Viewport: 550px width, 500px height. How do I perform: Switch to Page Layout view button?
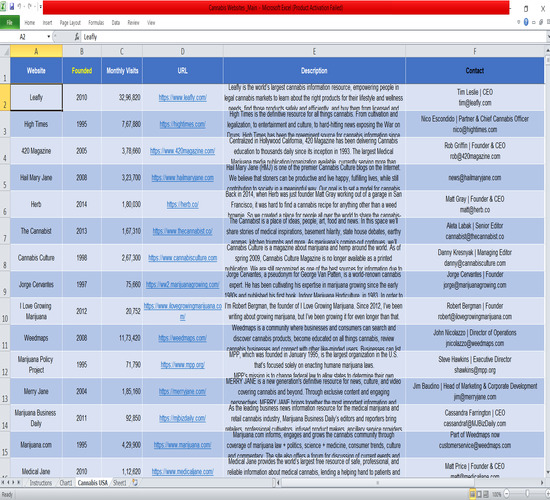click(x=479, y=494)
